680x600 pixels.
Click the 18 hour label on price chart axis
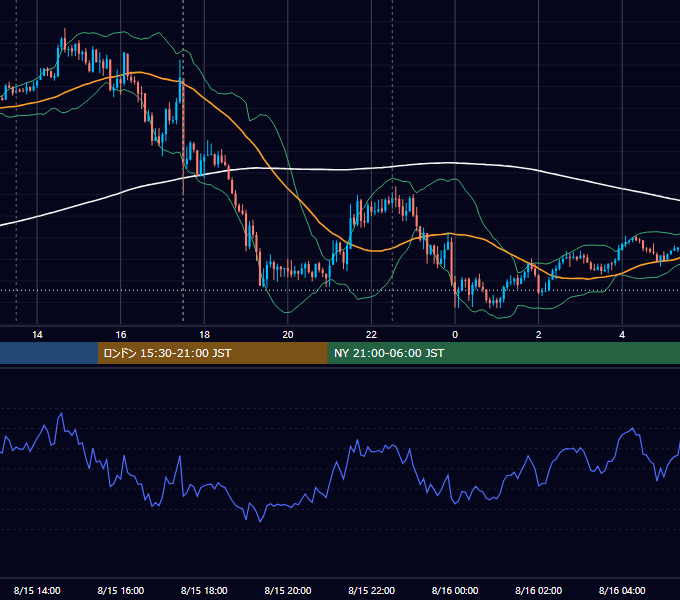204,335
